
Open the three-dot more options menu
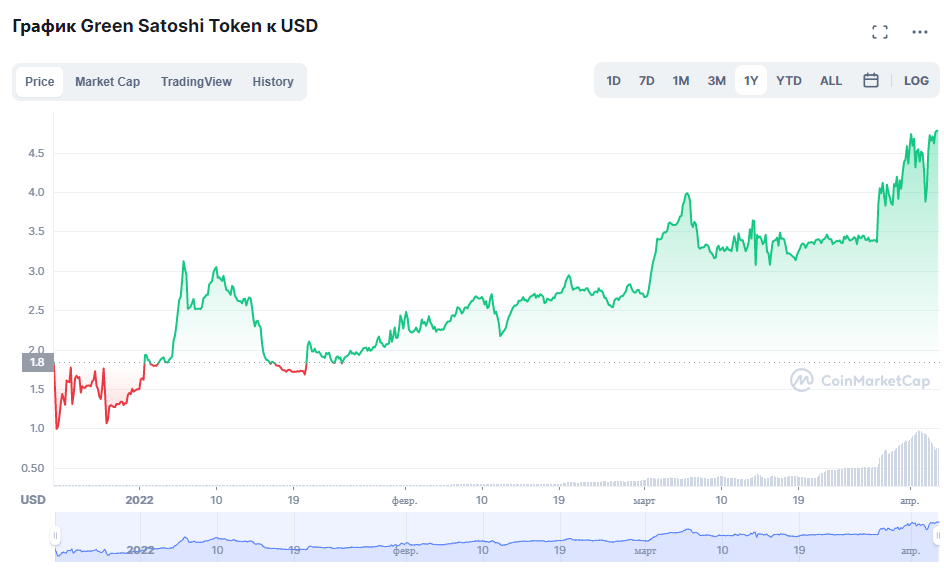(920, 32)
